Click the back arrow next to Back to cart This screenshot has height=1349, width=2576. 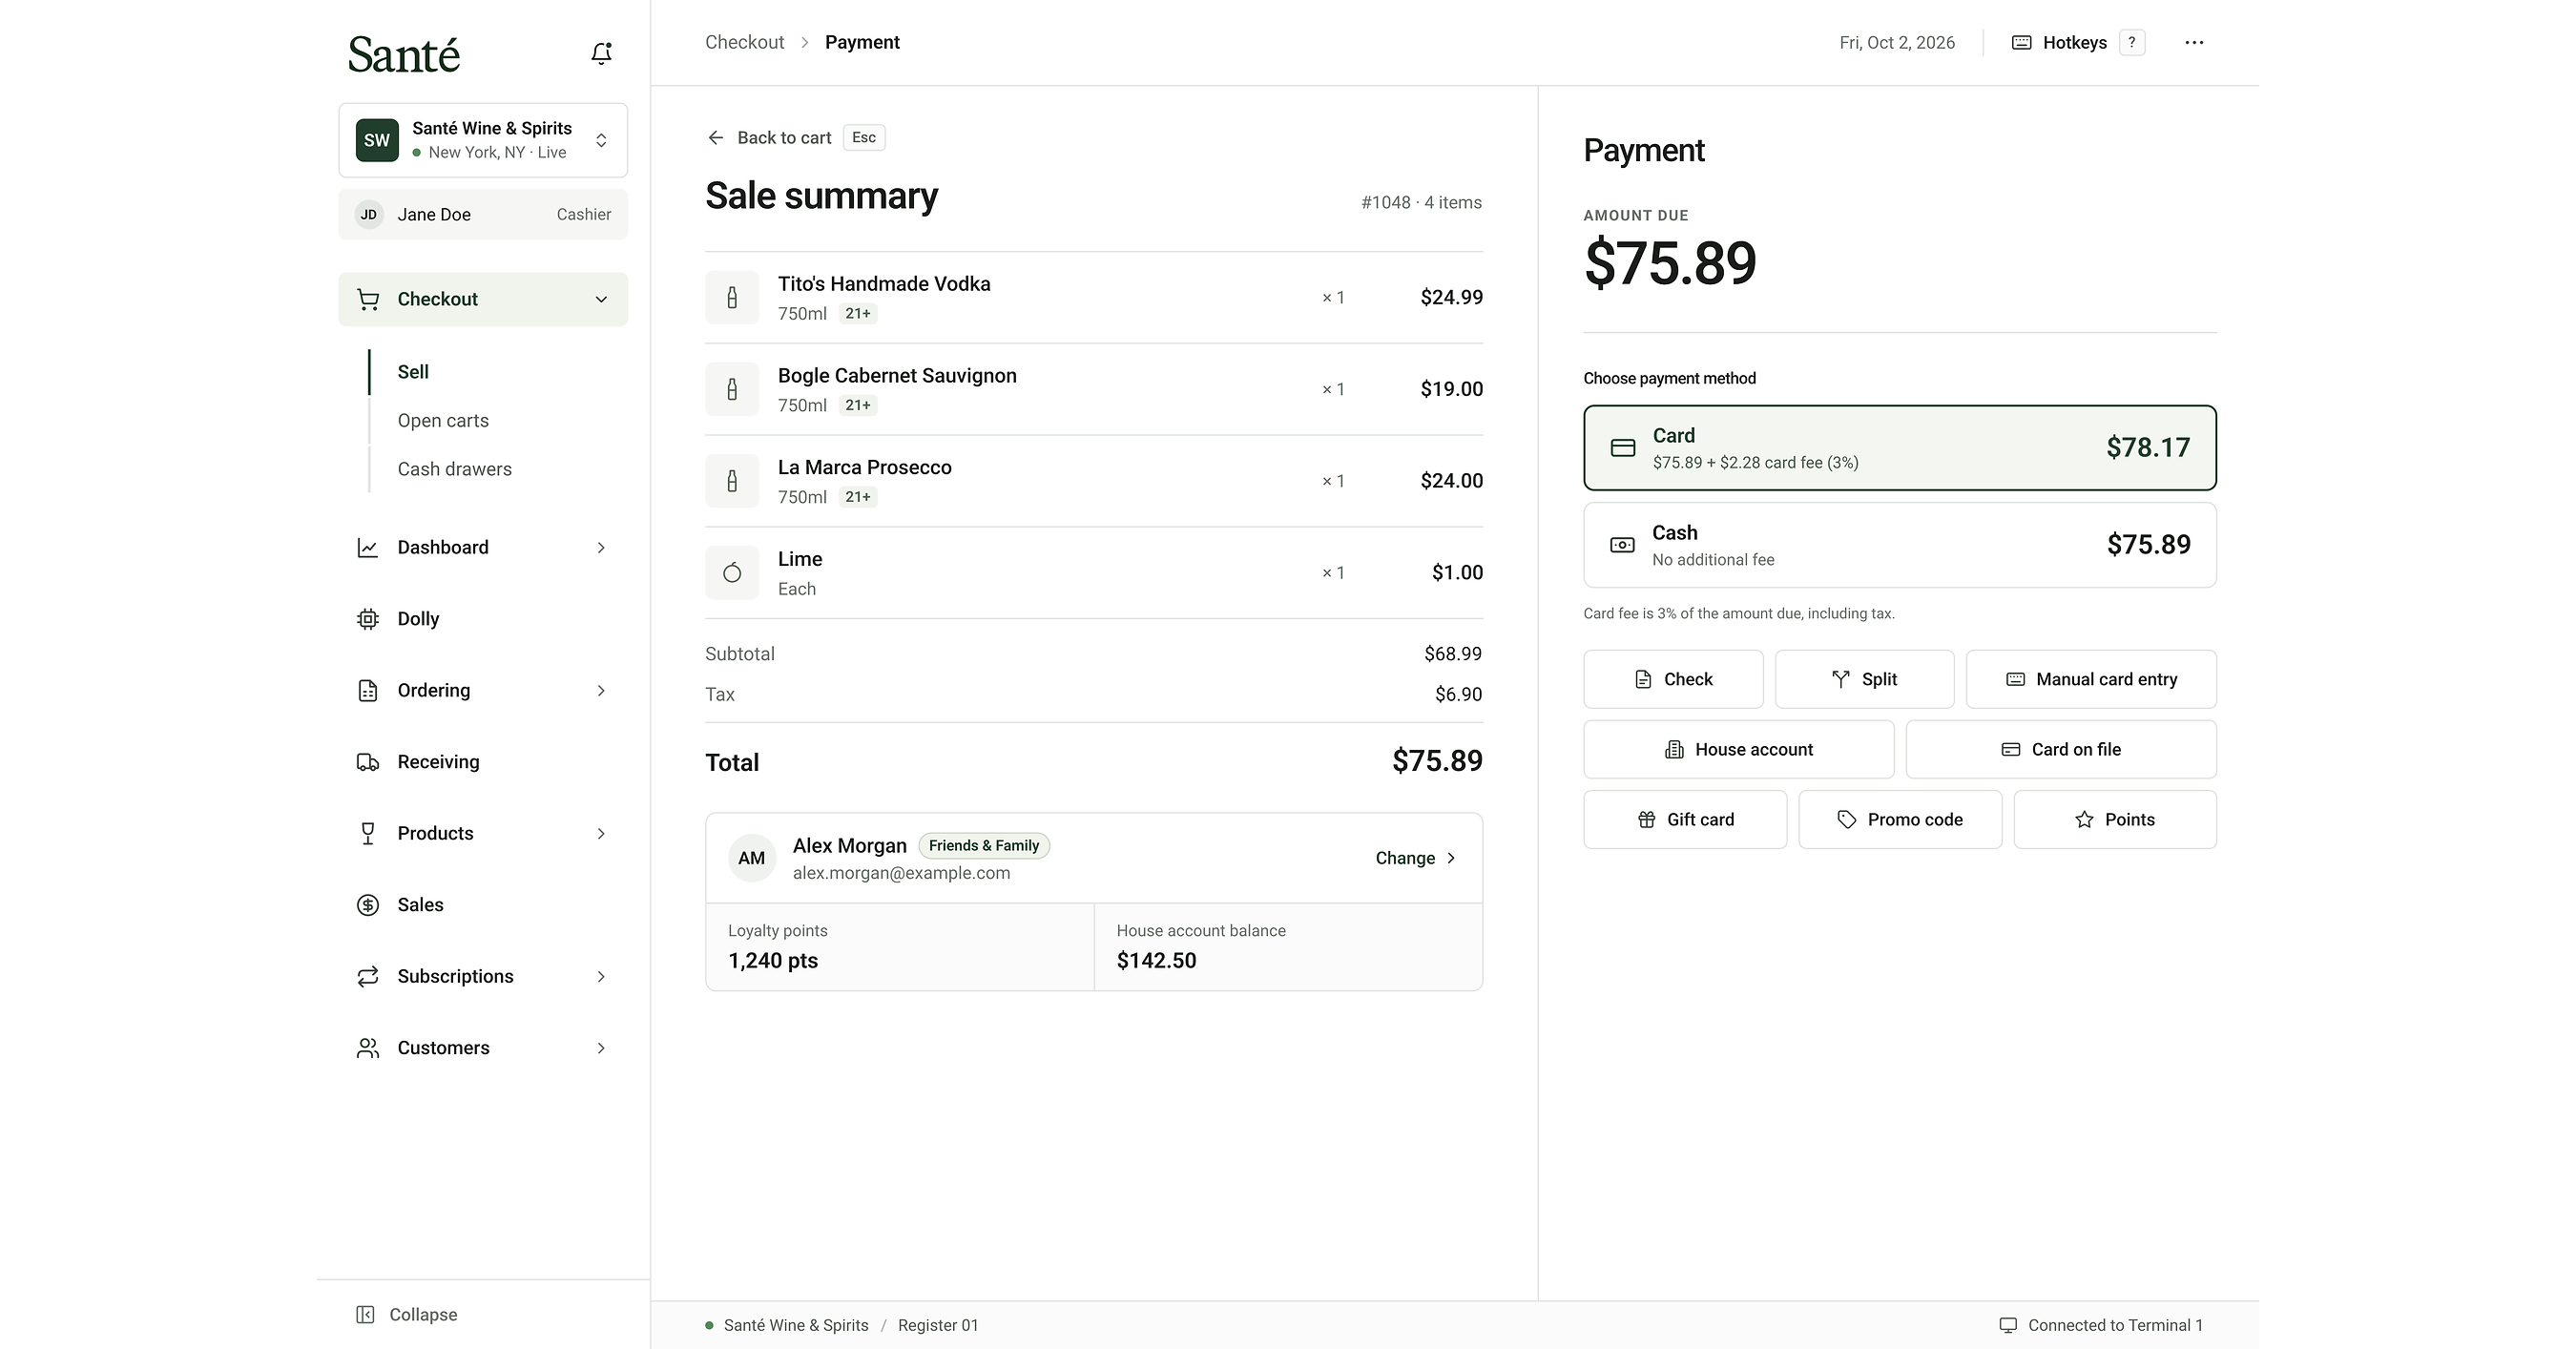click(x=716, y=138)
